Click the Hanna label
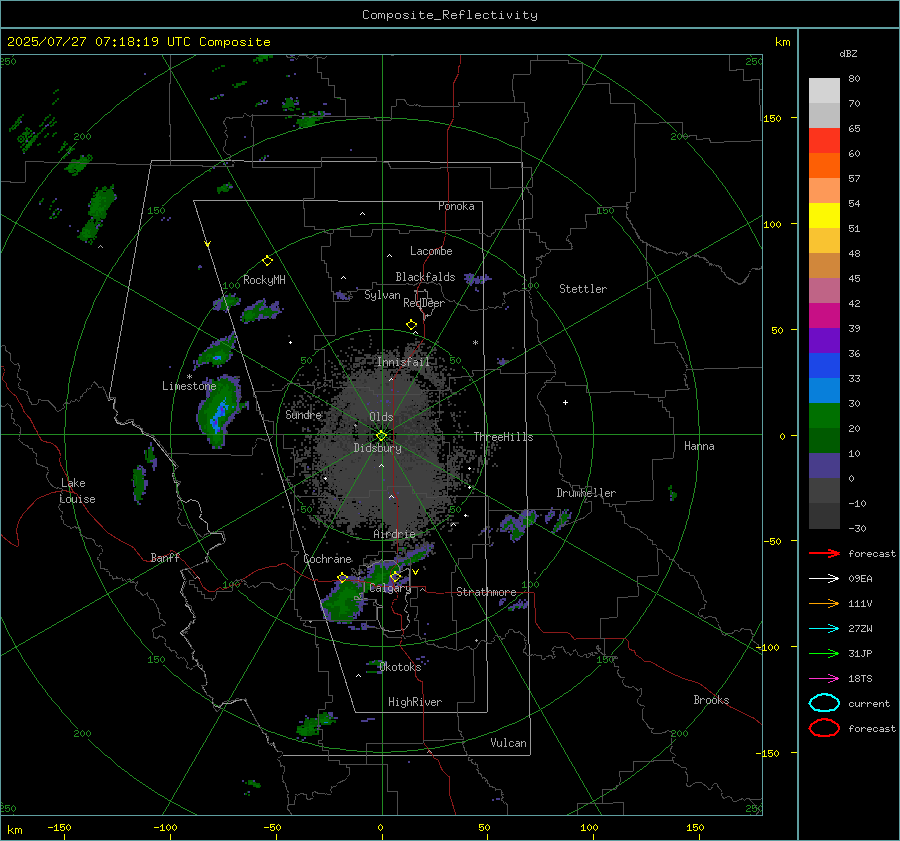 [699, 446]
